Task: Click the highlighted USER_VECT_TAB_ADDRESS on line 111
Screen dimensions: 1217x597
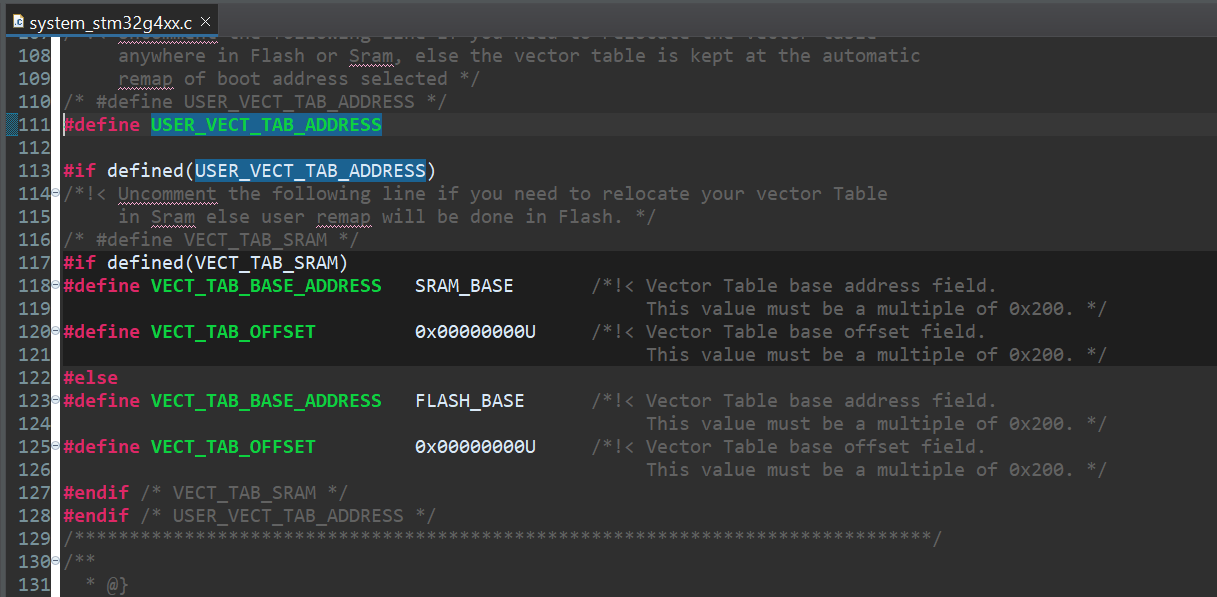Action: (x=266, y=125)
